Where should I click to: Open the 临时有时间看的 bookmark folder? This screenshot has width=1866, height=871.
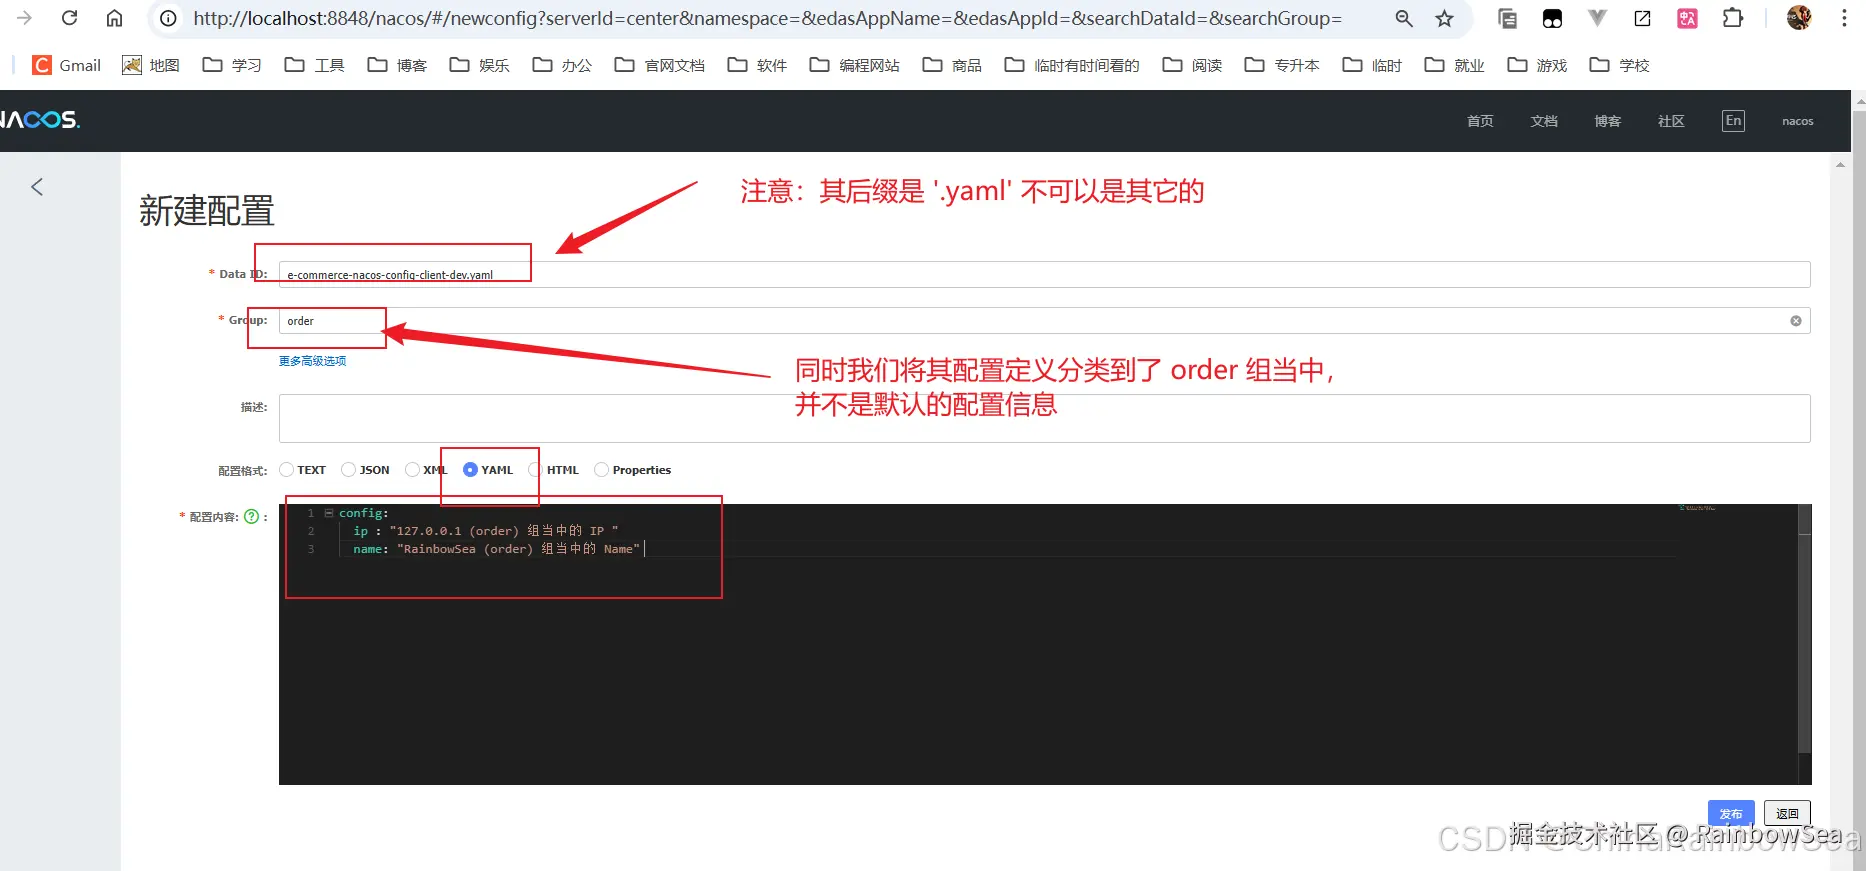click(x=1072, y=65)
